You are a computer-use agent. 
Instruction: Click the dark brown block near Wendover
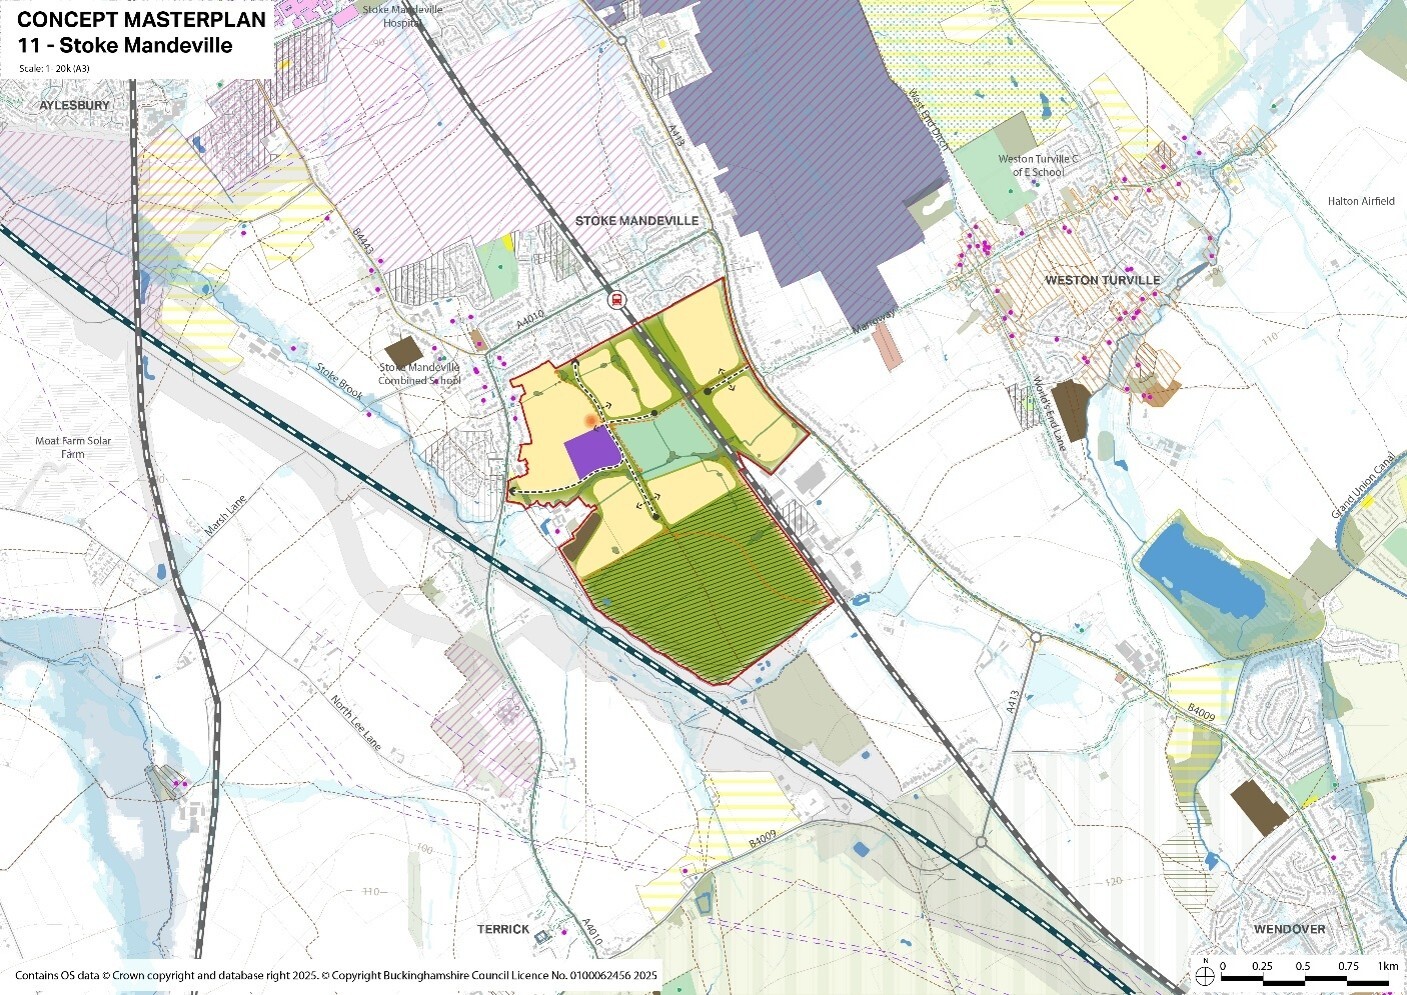coord(1260,807)
